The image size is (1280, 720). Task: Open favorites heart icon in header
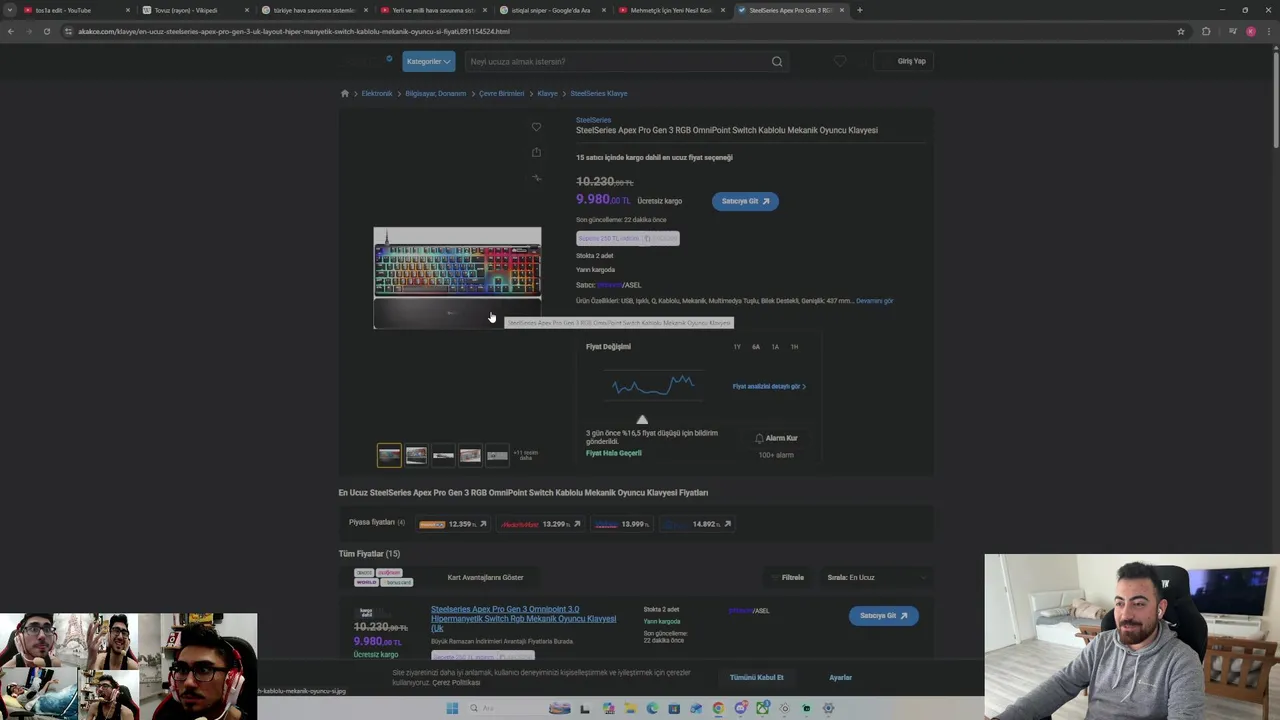(x=840, y=61)
